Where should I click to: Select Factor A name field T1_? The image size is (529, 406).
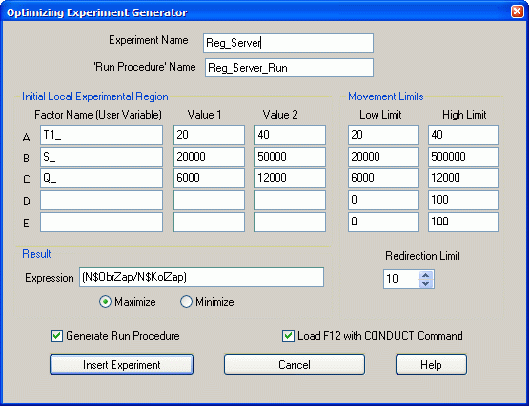[102, 135]
